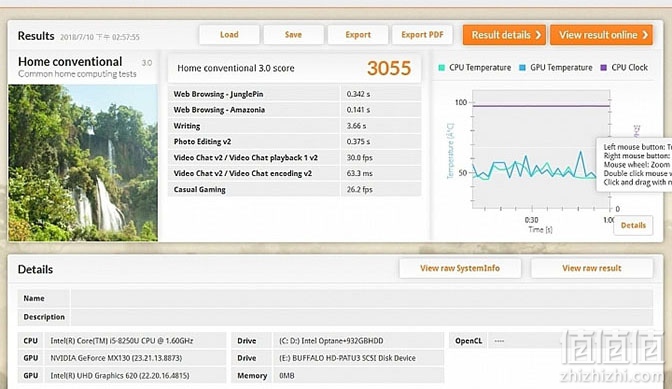Click the Home conventional 3.0 score label
672x389 pixels.
(x=236, y=68)
